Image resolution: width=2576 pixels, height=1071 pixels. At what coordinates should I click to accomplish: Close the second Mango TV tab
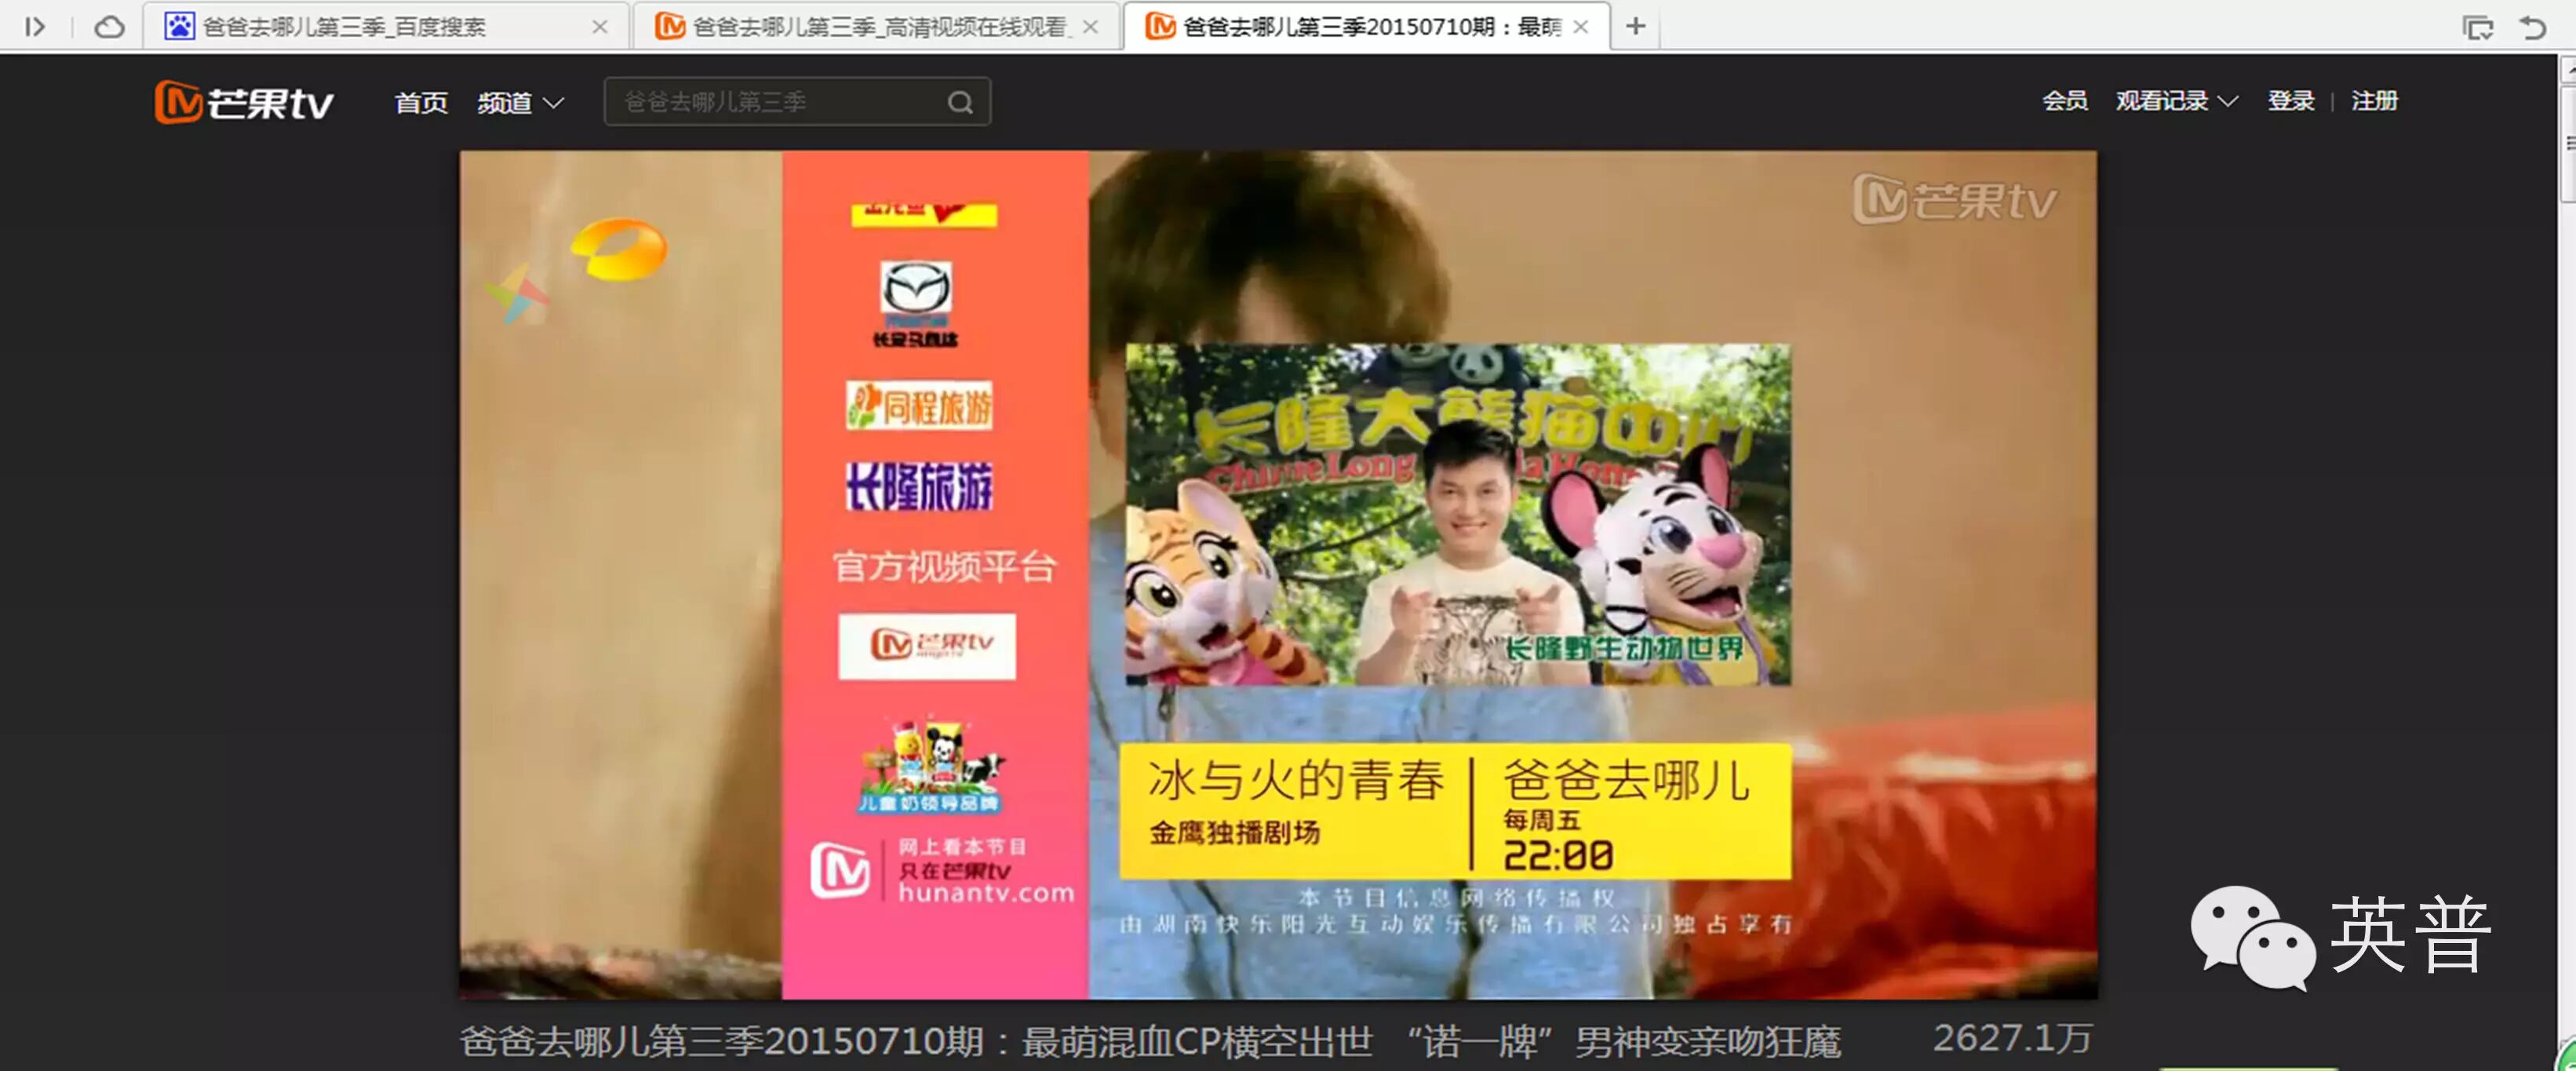[1091, 27]
